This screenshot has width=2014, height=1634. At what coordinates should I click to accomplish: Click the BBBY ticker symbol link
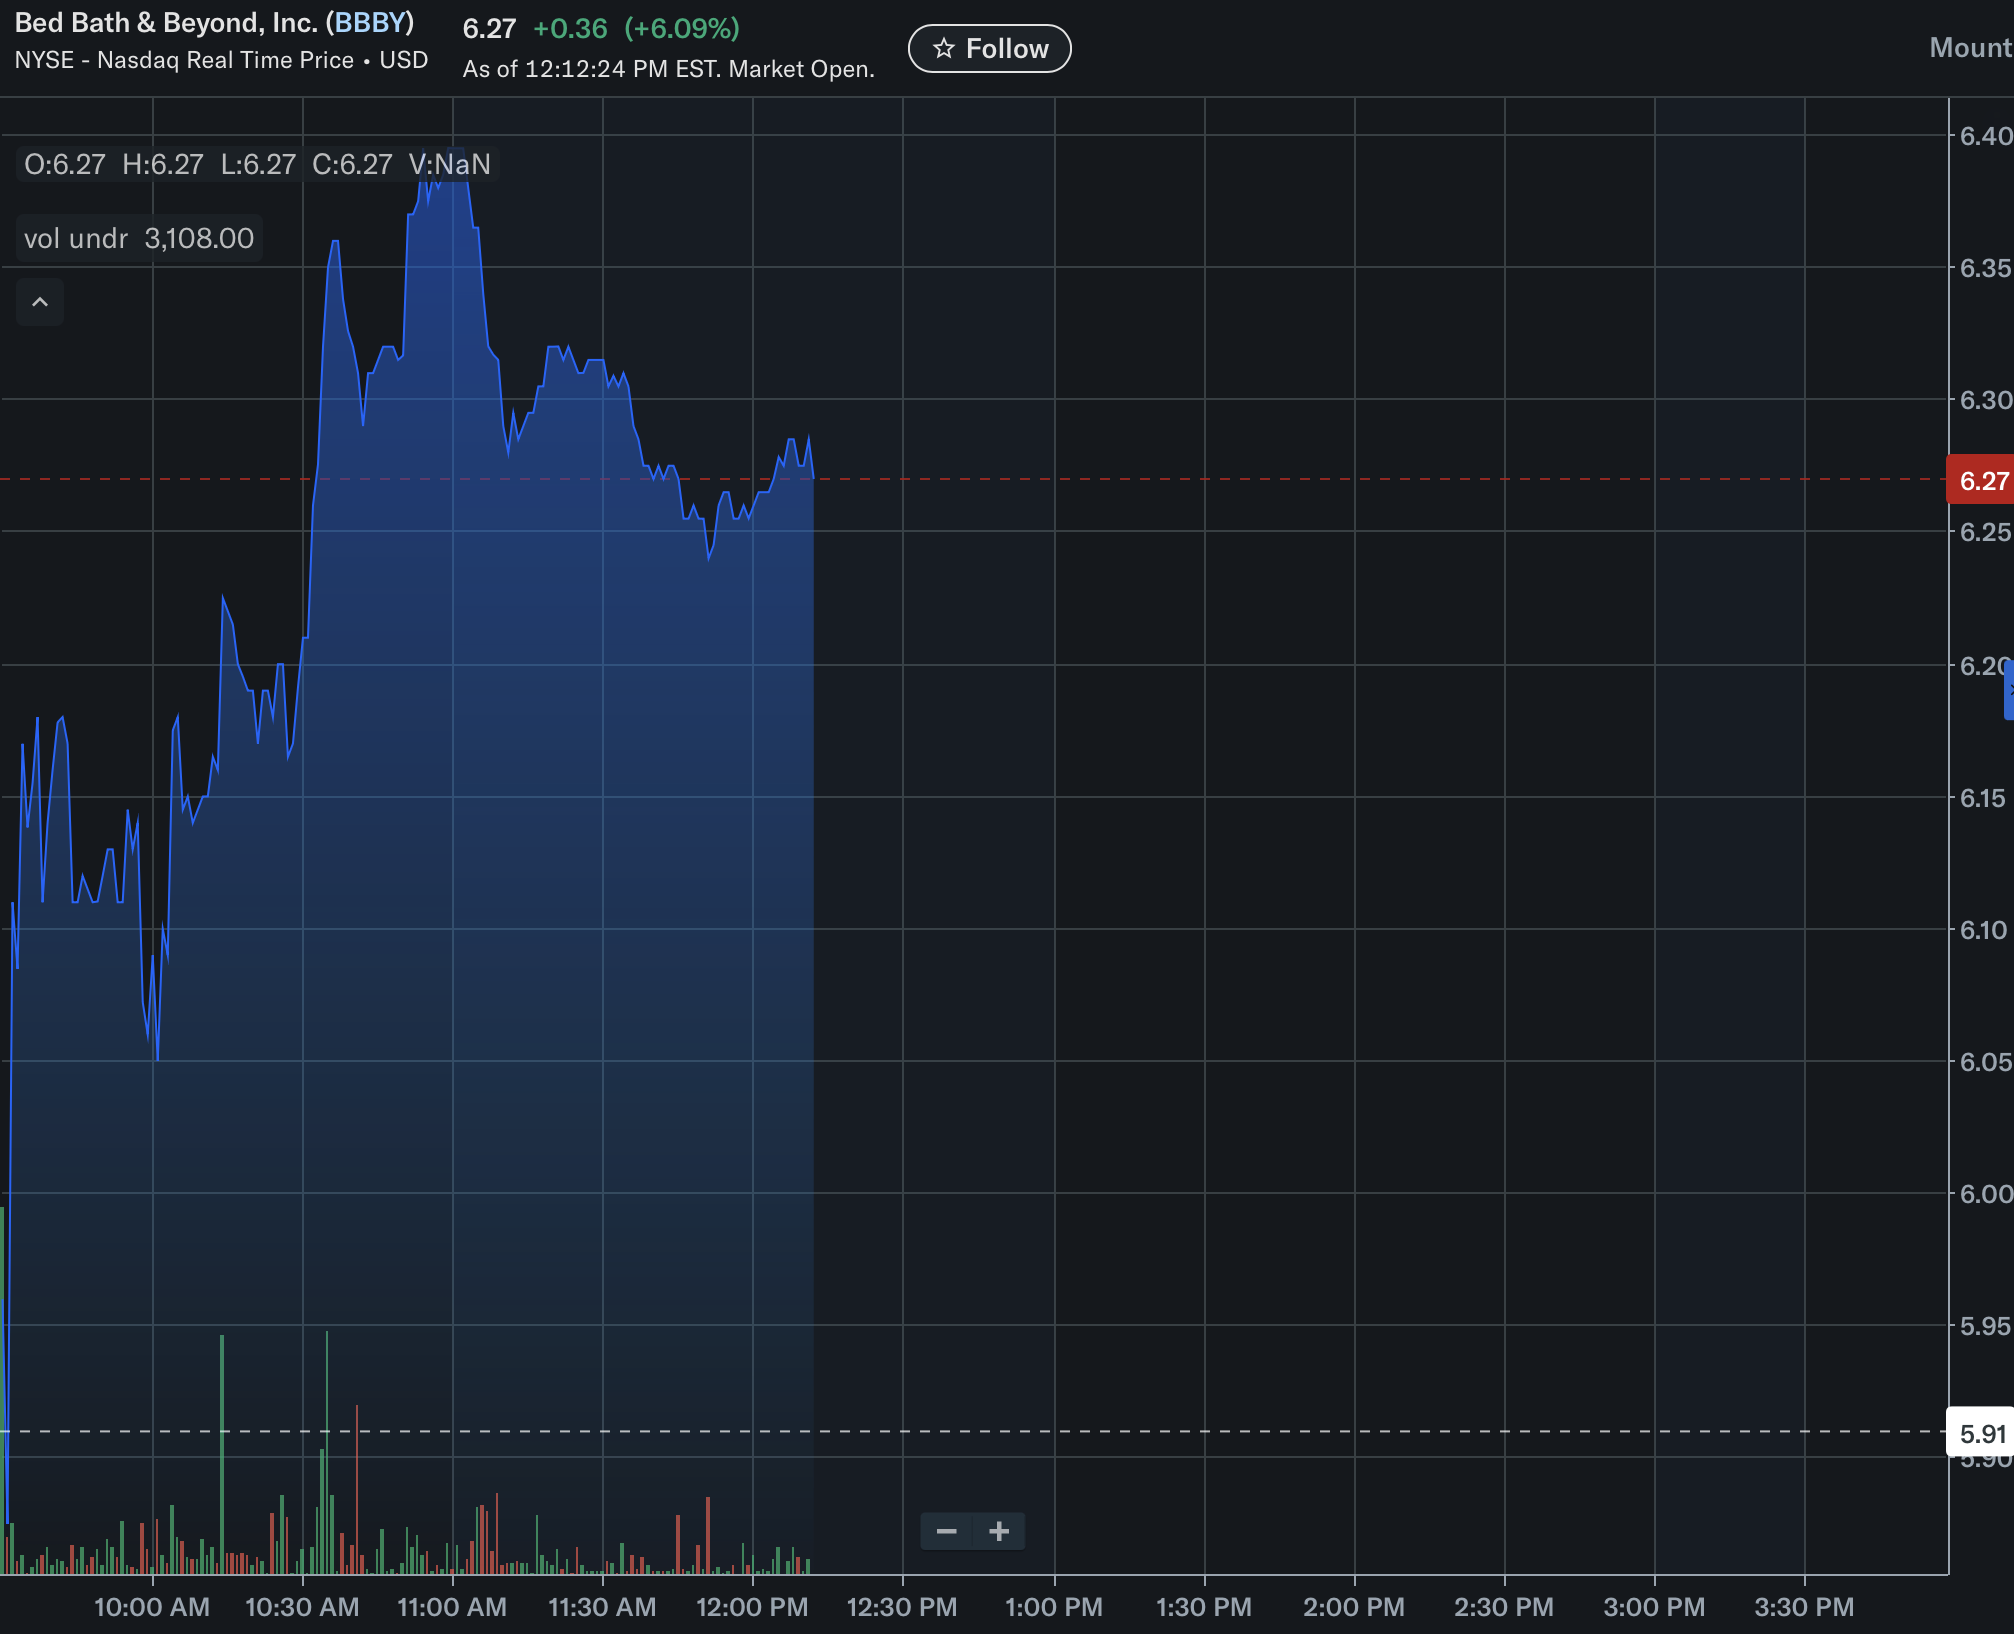(x=370, y=22)
